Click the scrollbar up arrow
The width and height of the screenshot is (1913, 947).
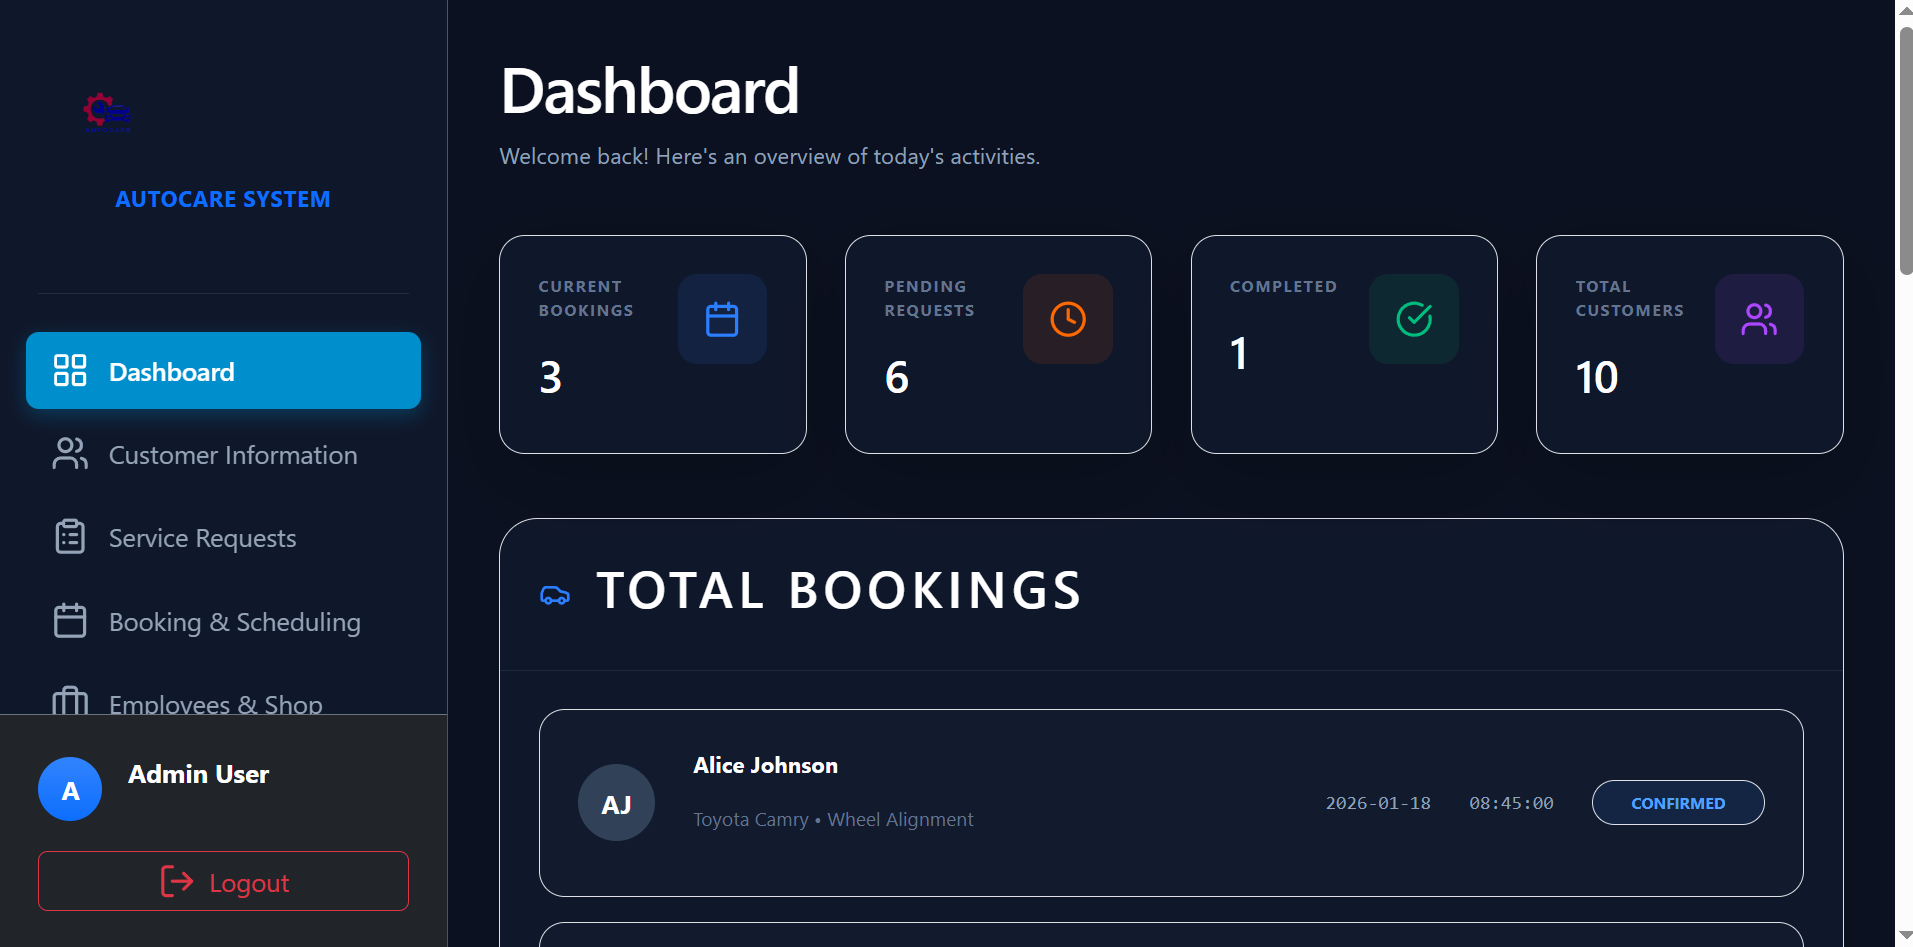coord(1905,10)
